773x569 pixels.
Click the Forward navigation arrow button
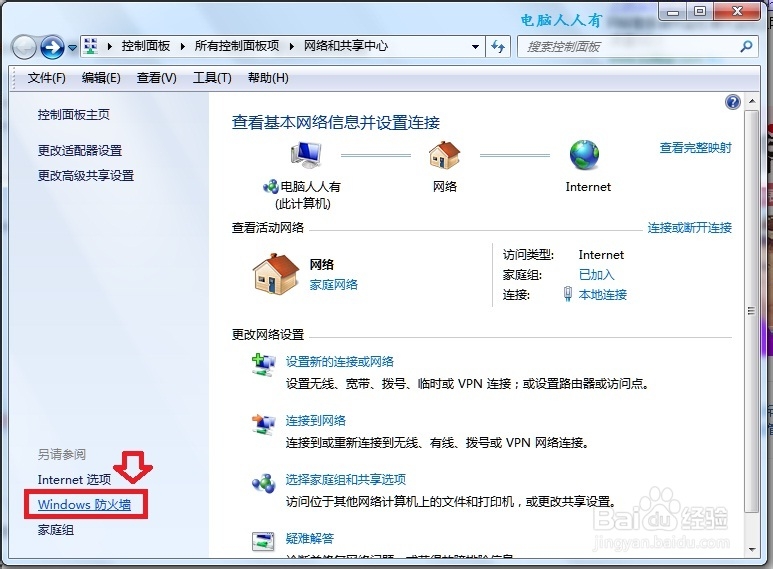point(52,47)
